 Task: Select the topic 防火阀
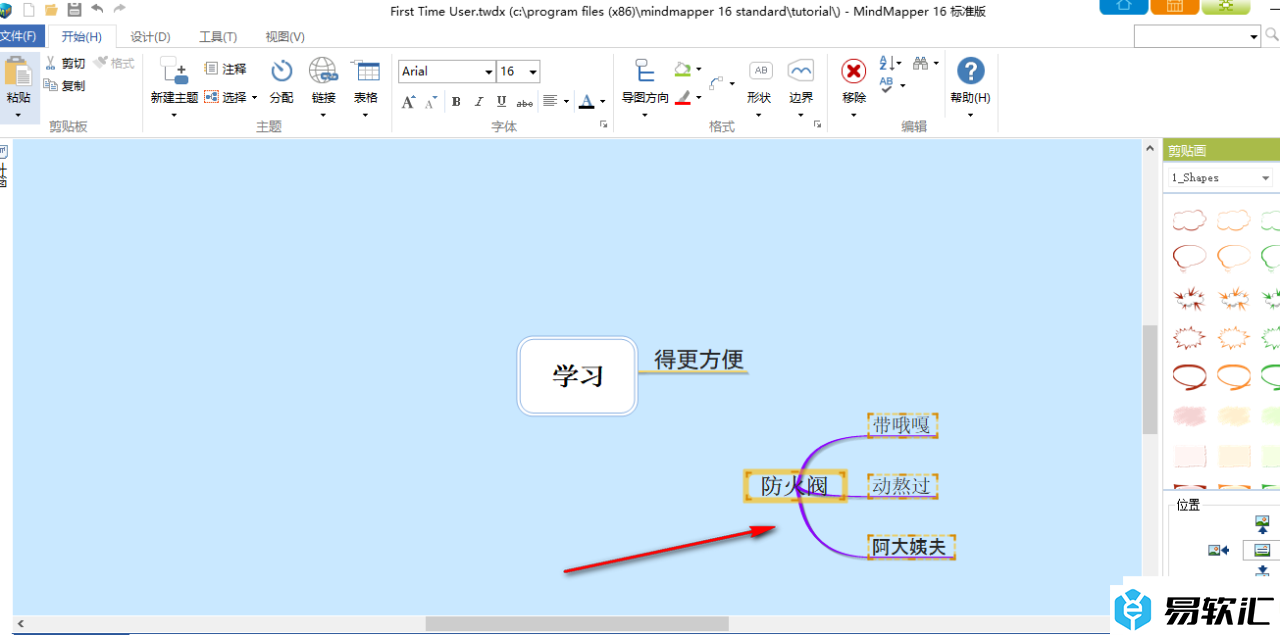click(795, 486)
